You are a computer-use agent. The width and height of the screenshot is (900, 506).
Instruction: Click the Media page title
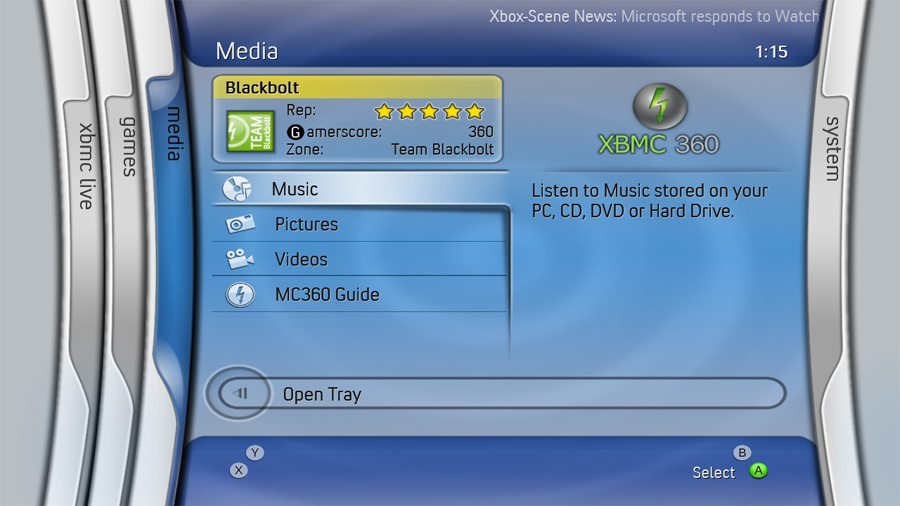pos(247,51)
